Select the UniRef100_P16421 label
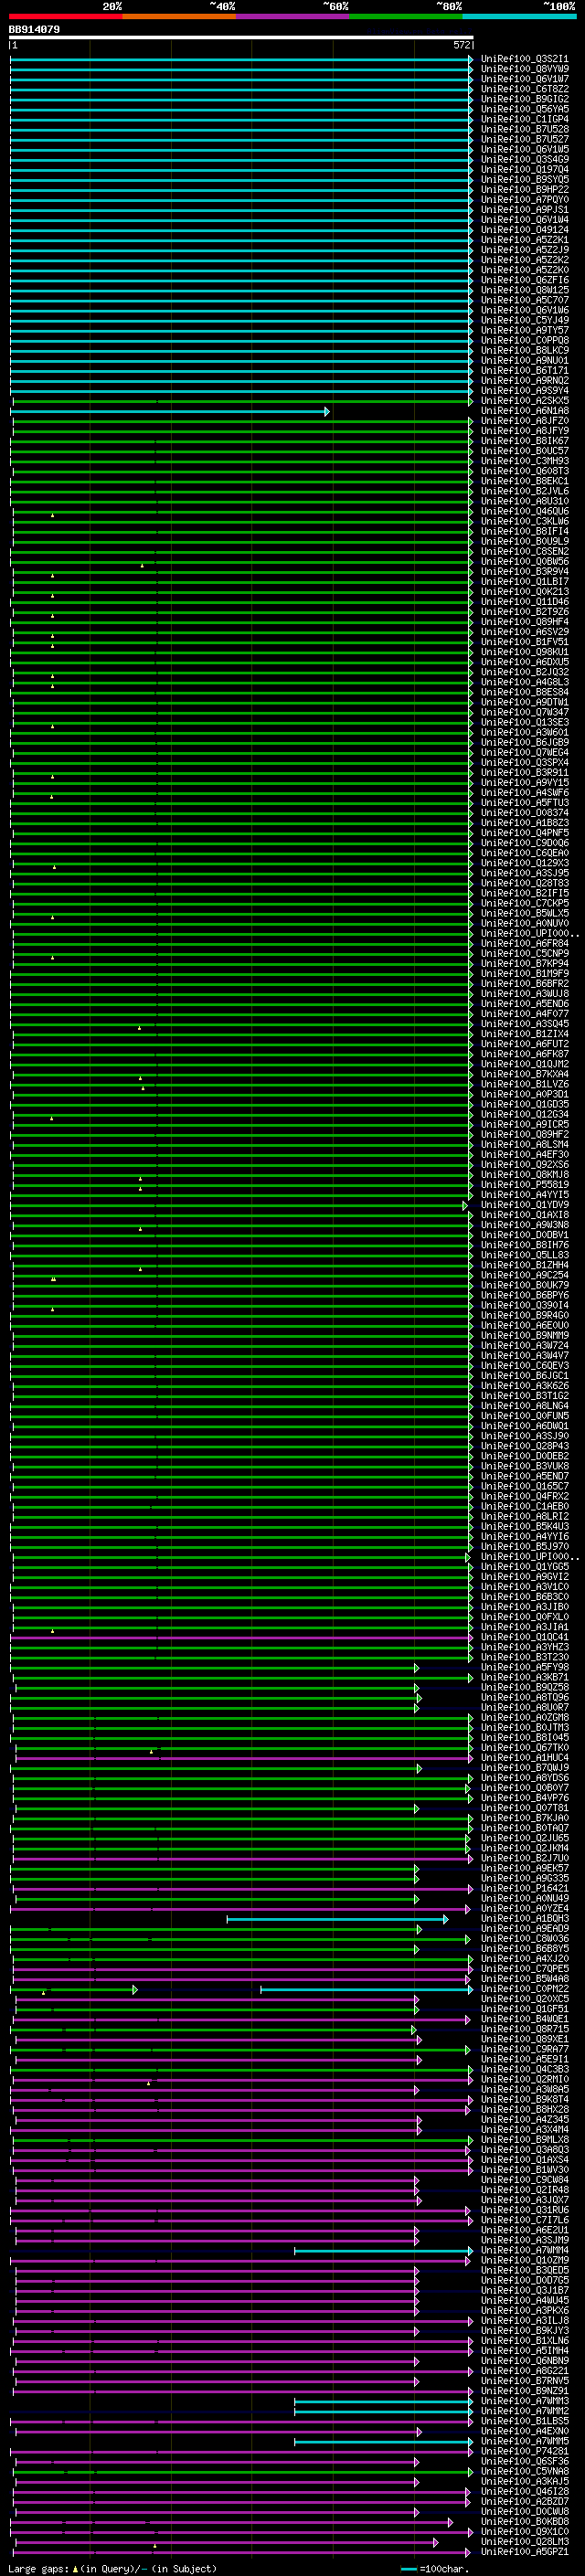The height and width of the screenshot is (2576, 585). tap(525, 1888)
